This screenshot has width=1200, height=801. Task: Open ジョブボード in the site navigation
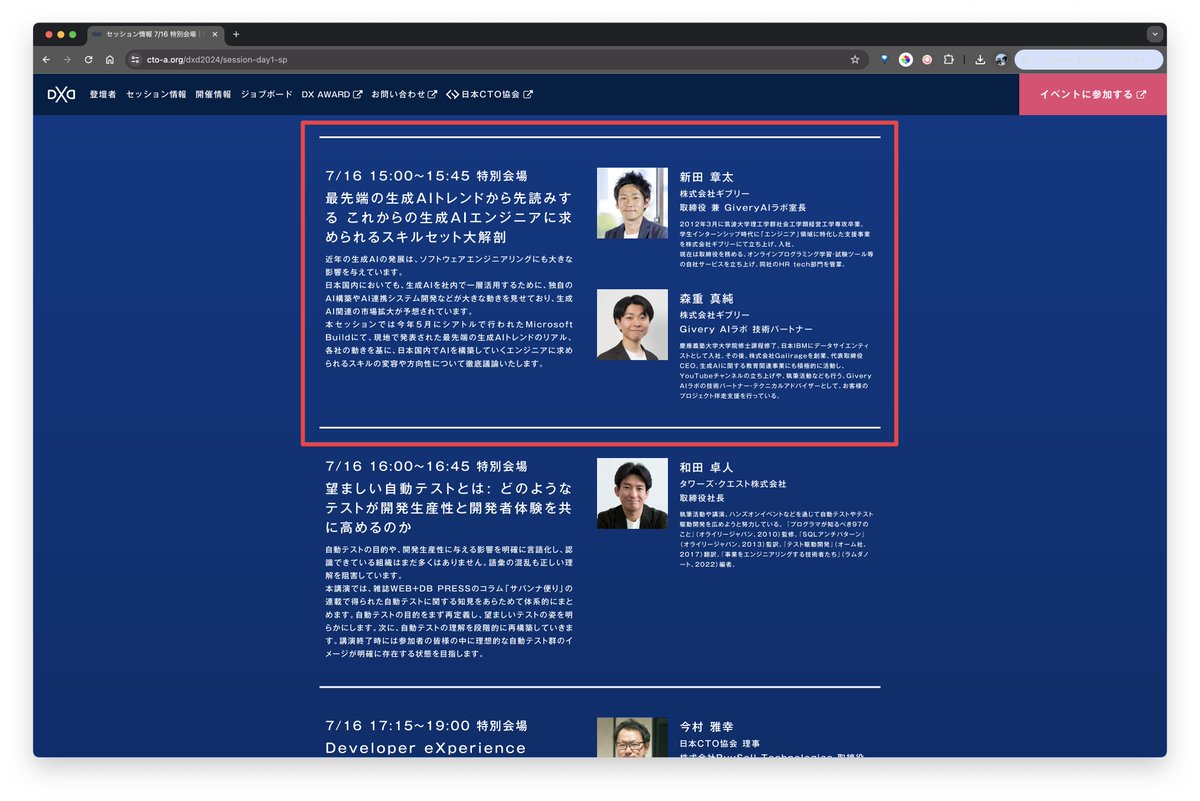tap(267, 95)
